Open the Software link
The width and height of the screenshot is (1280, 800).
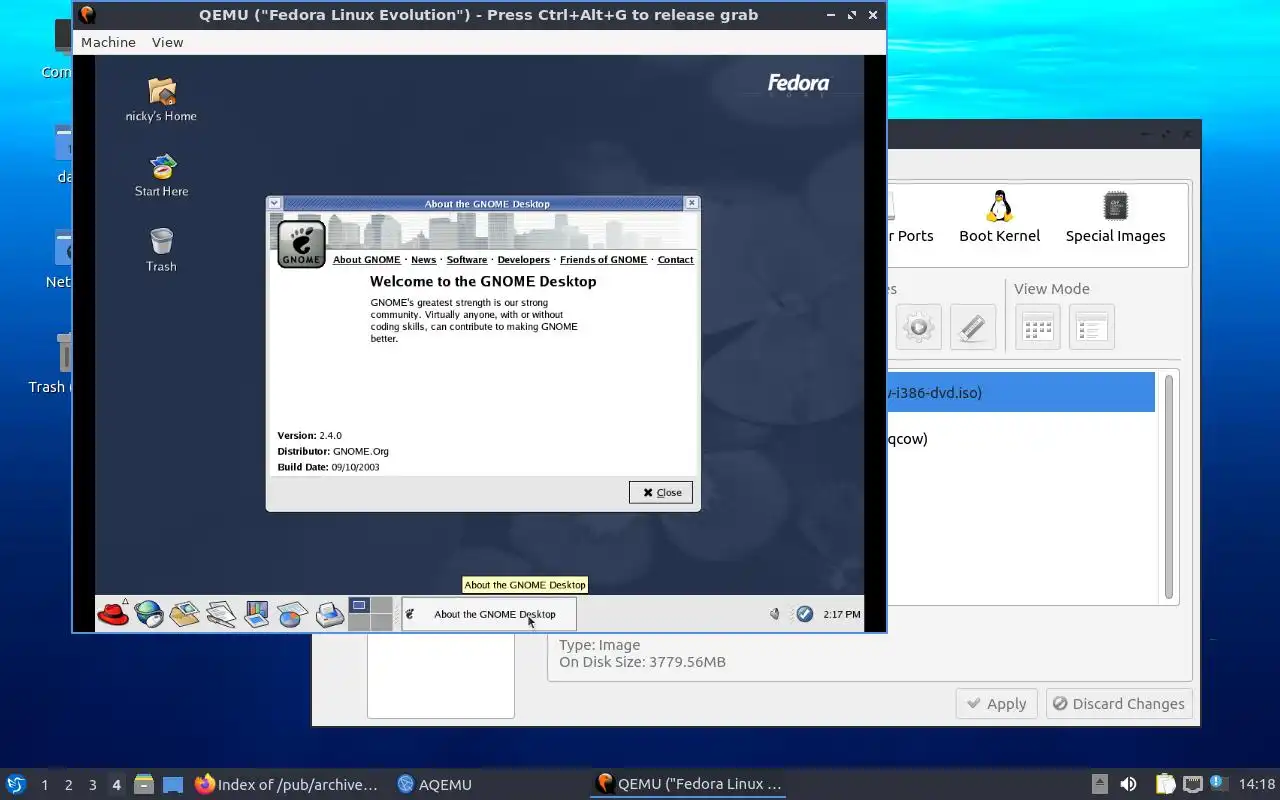[466, 260]
